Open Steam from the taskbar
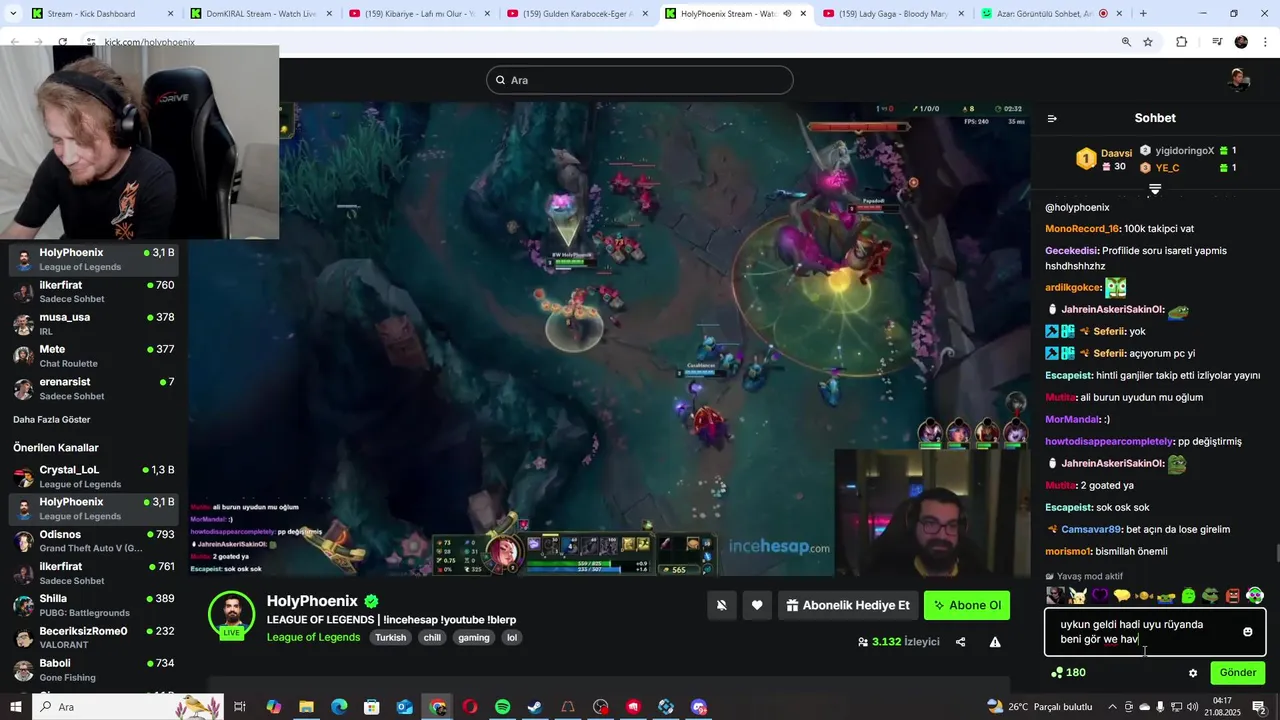 point(535,707)
